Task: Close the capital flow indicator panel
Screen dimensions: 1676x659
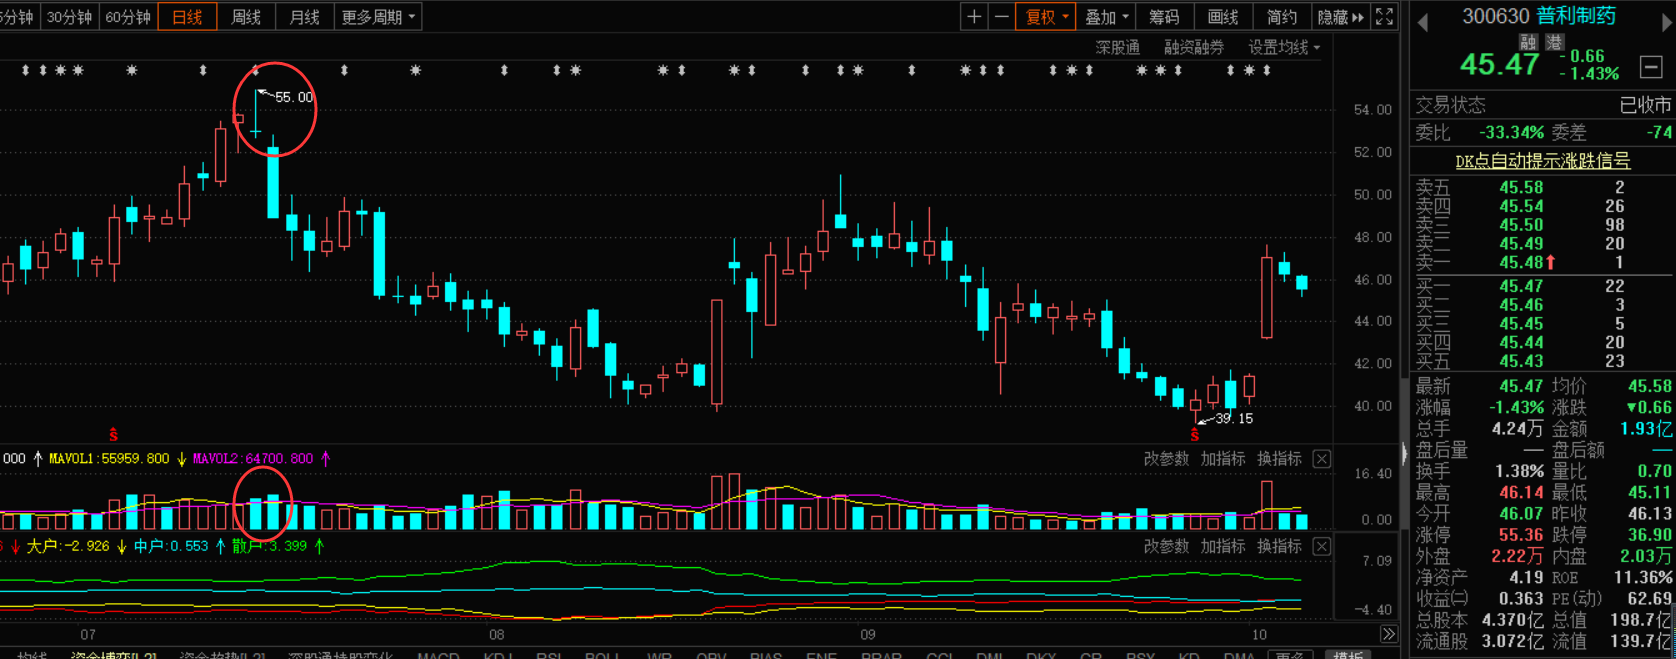Action: coord(1322,547)
